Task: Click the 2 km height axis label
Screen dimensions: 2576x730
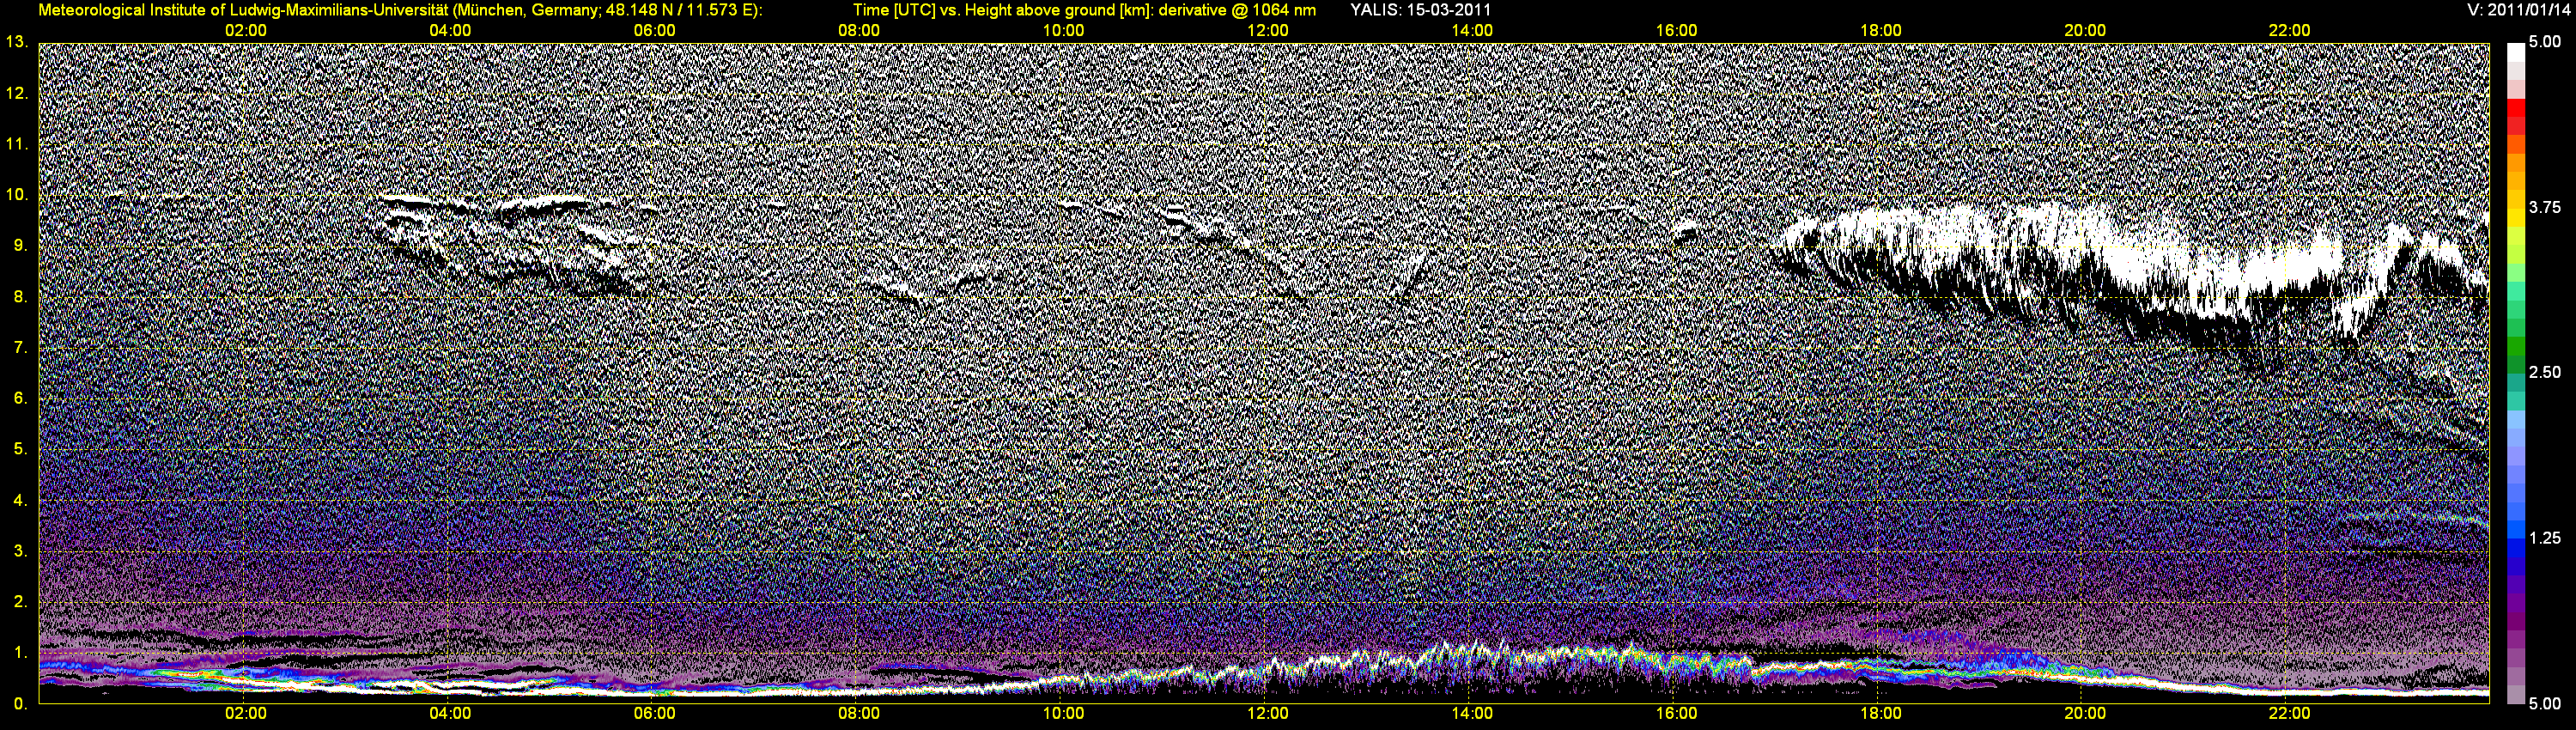Action: pyautogui.click(x=20, y=601)
